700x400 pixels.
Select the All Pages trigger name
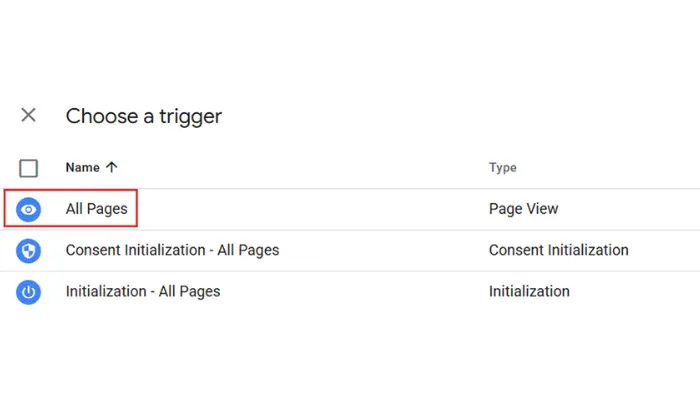coord(96,209)
